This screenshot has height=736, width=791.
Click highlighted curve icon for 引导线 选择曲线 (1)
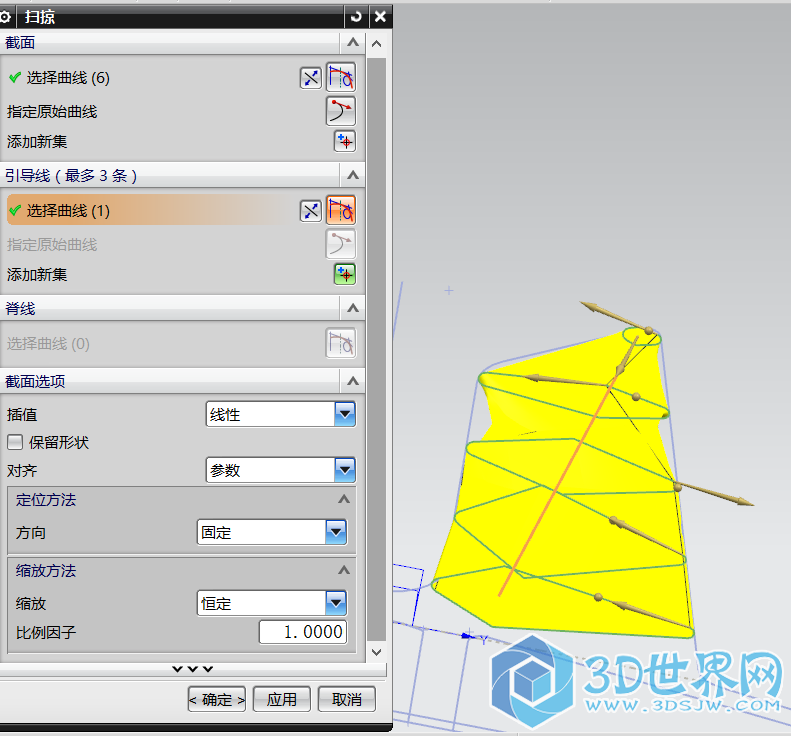[341, 210]
